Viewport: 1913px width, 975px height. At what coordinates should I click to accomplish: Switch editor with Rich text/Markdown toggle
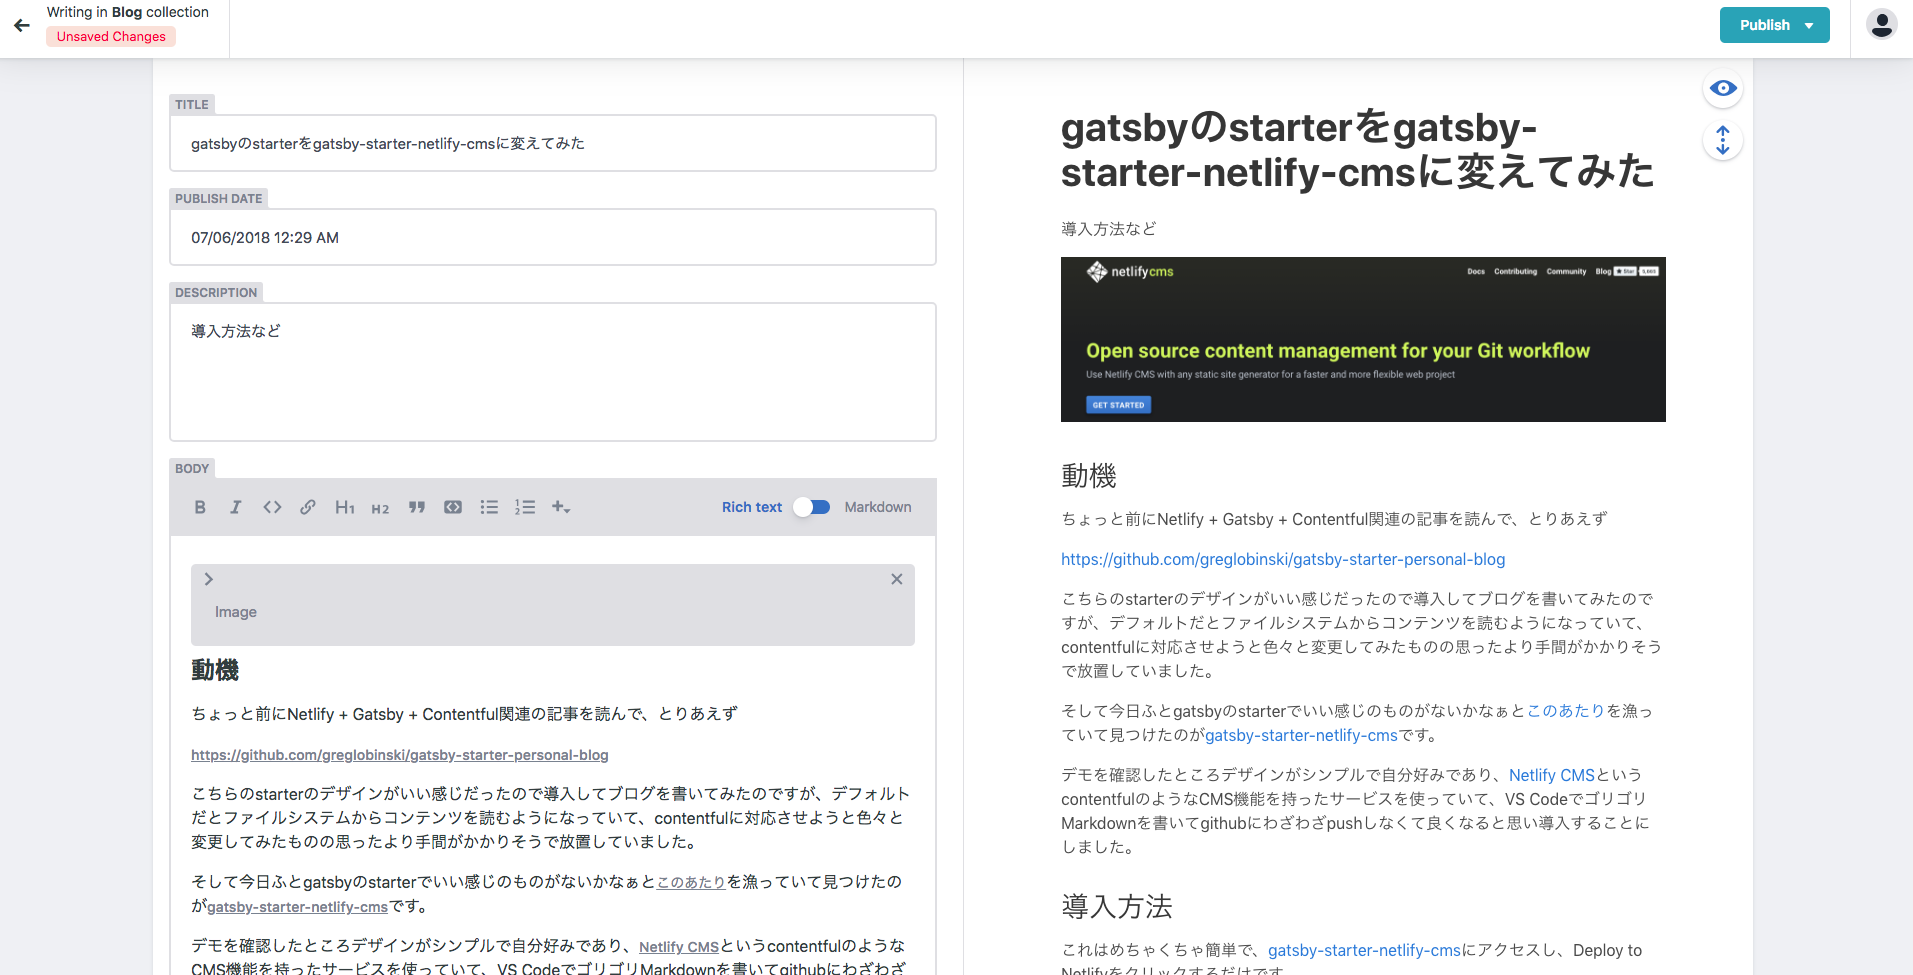(x=812, y=507)
